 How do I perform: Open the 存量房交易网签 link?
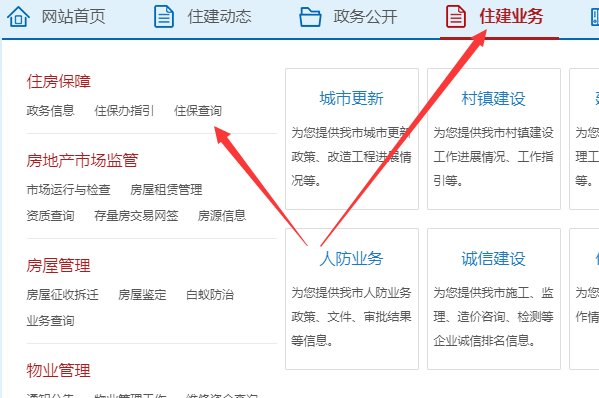click(136, 216)
